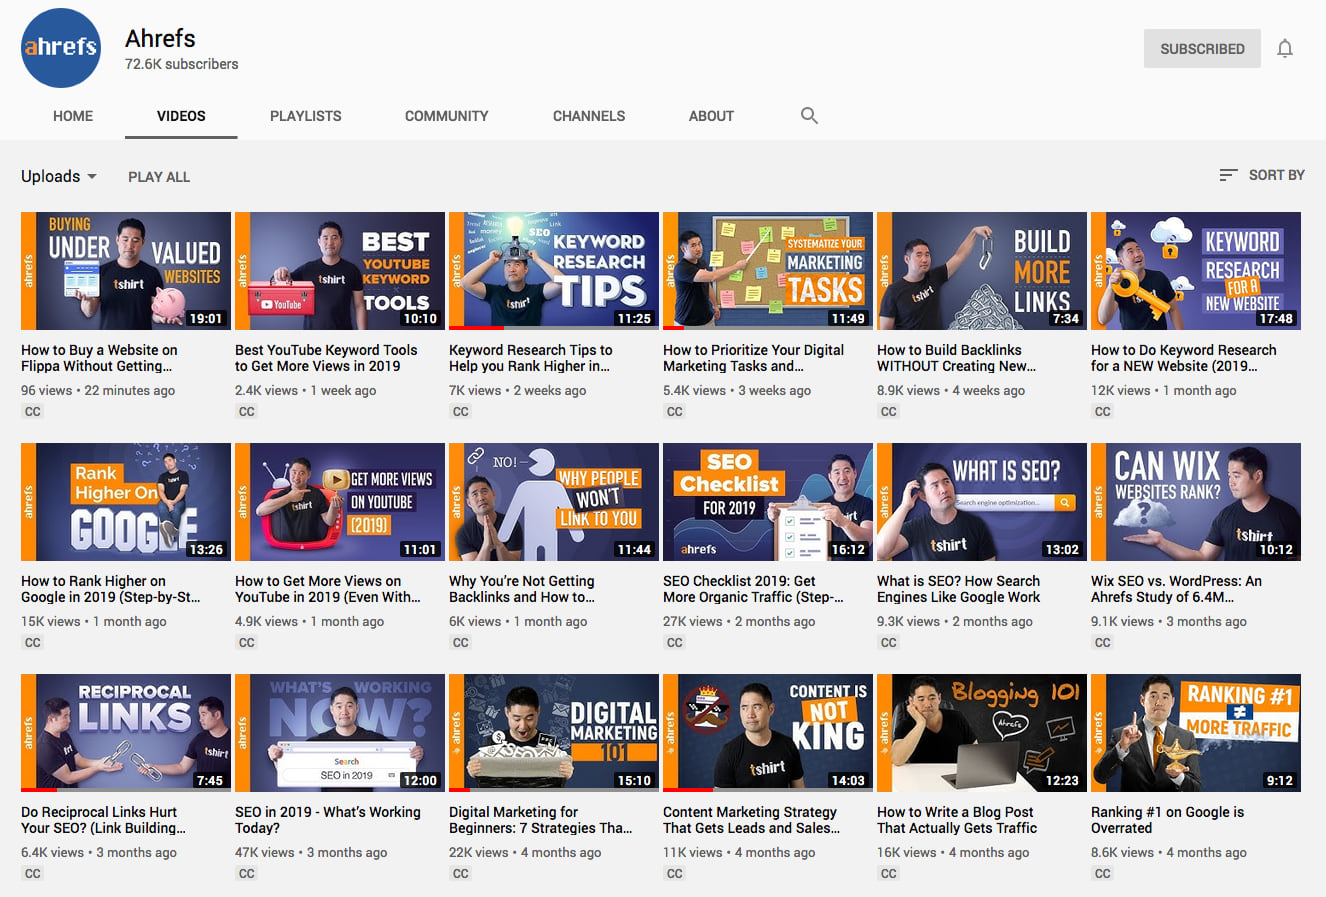Click the CC badge under the Flippa video
1326x897 pixels.
click(x=32, y=411)
